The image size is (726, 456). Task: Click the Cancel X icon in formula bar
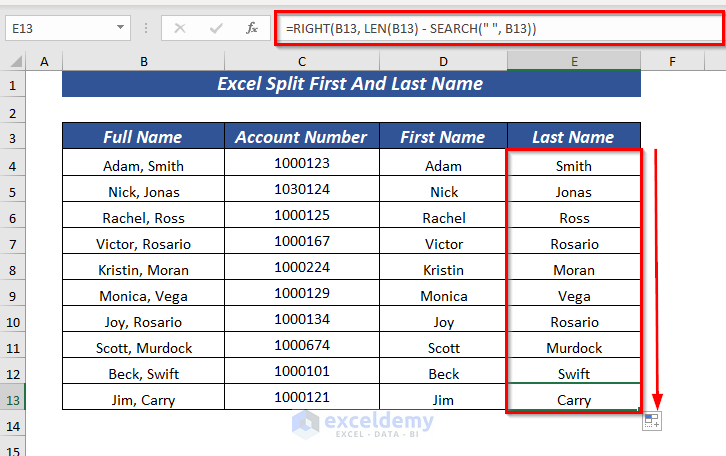pos(180,29)
